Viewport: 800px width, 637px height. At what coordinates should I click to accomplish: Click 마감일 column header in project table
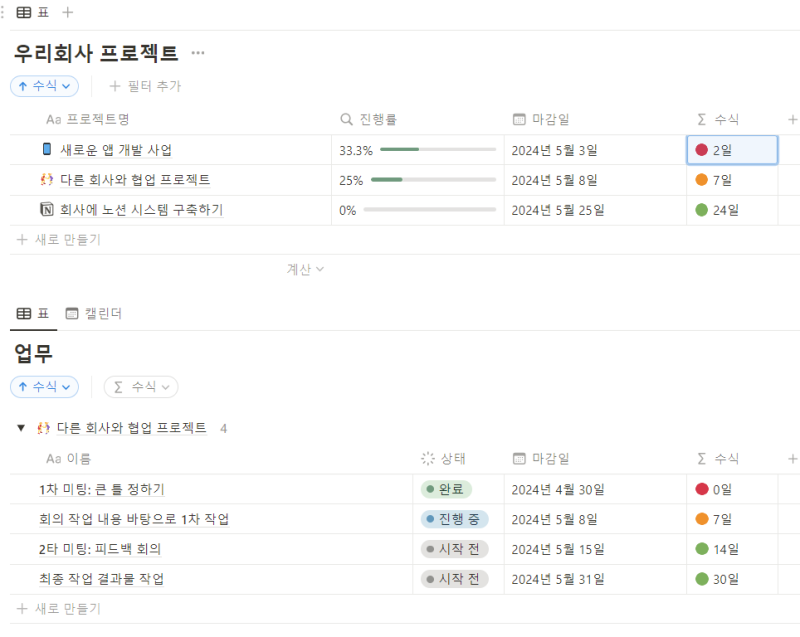(541, 119)
